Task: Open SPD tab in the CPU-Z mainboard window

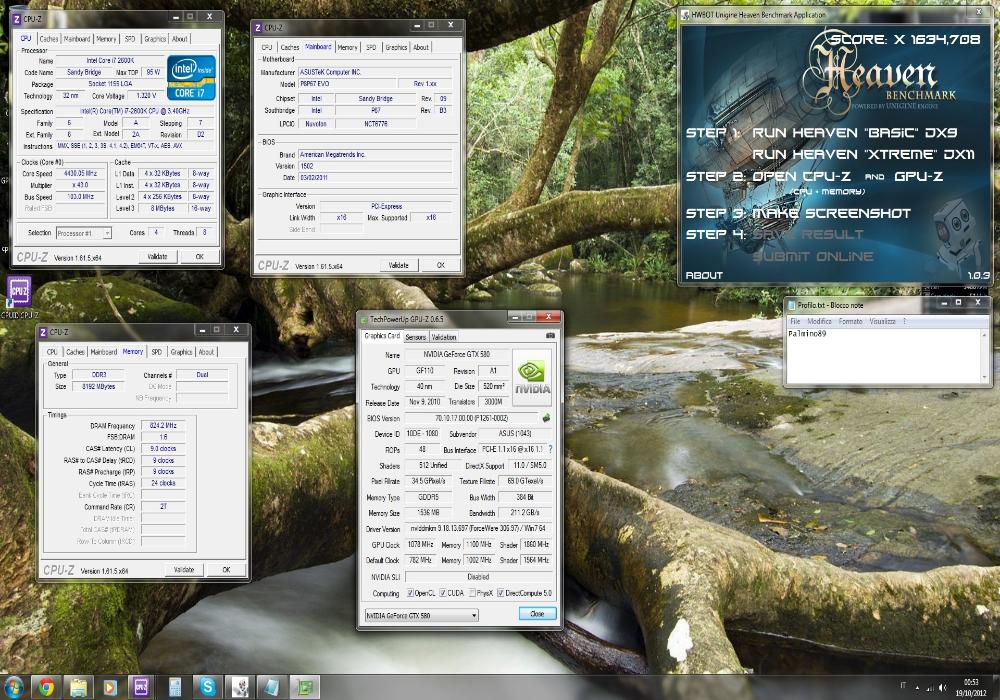Action: coord(371,47)
